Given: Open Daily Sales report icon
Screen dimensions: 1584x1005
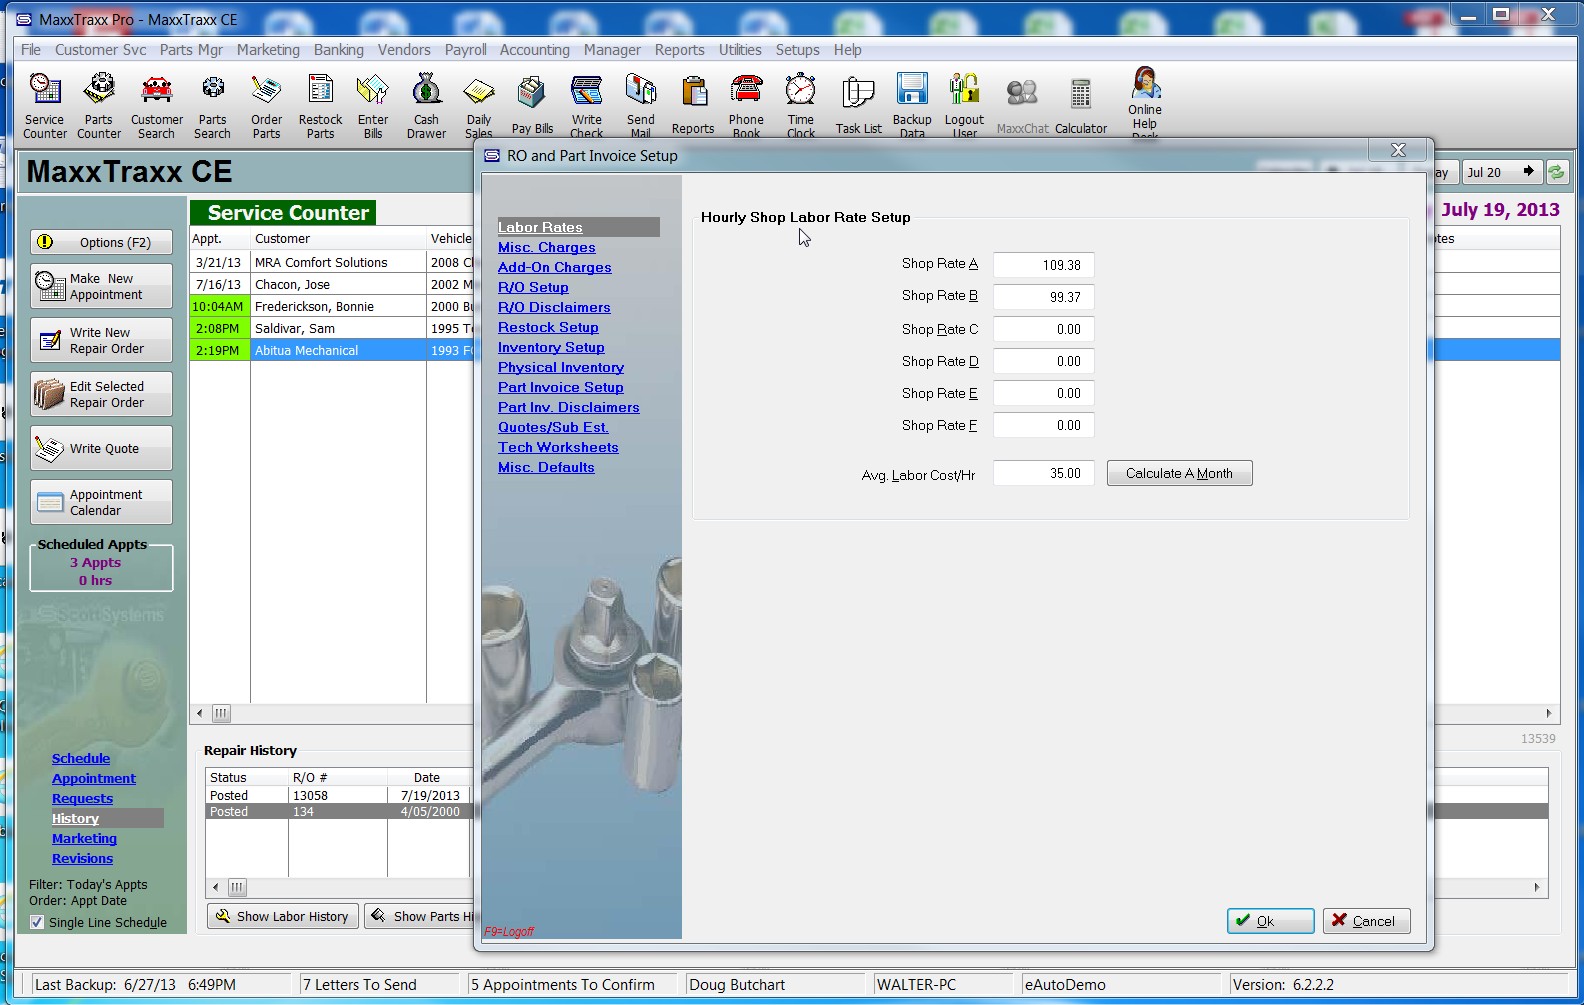Looking at the screenshot, I should point(479,105).
